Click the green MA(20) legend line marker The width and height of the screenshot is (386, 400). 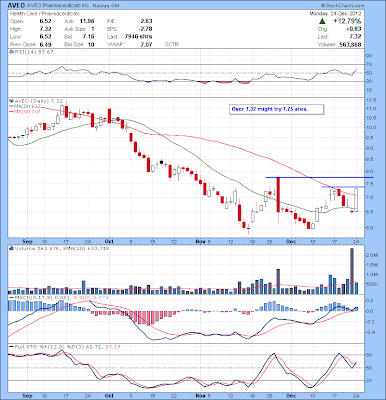point(11,106)
